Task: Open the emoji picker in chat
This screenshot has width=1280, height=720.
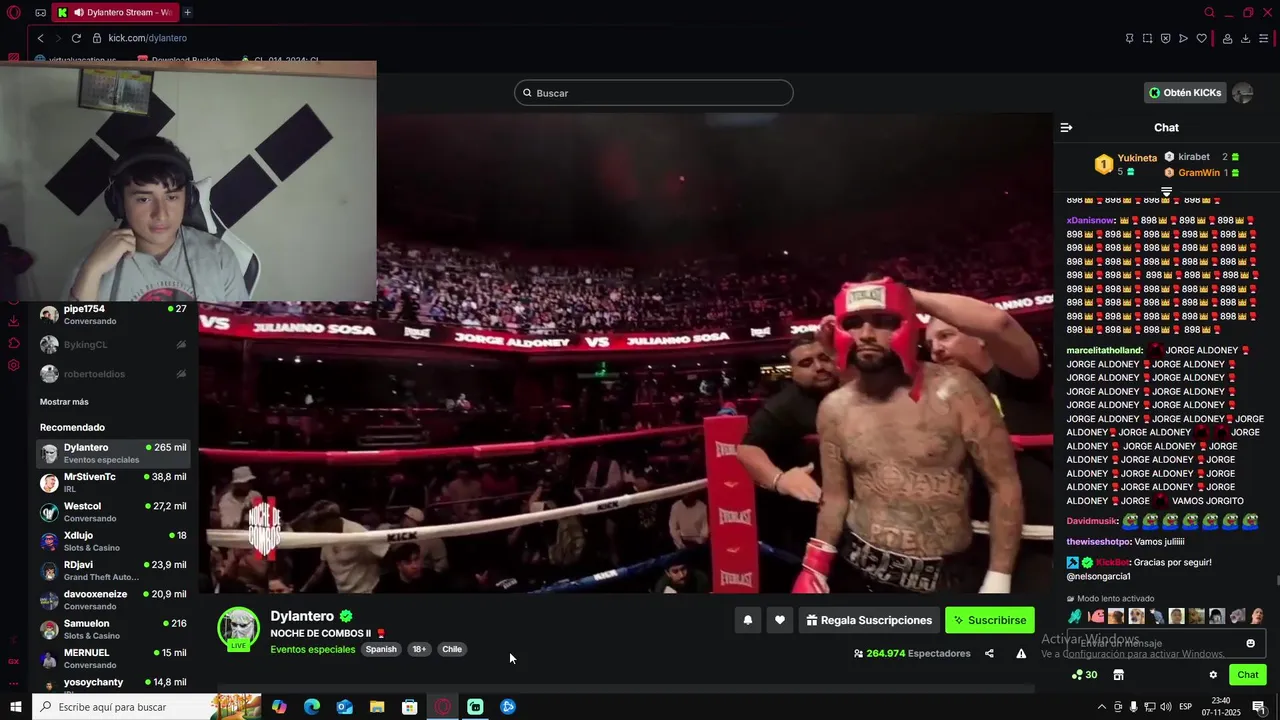Action: [x=1250, y=643]
